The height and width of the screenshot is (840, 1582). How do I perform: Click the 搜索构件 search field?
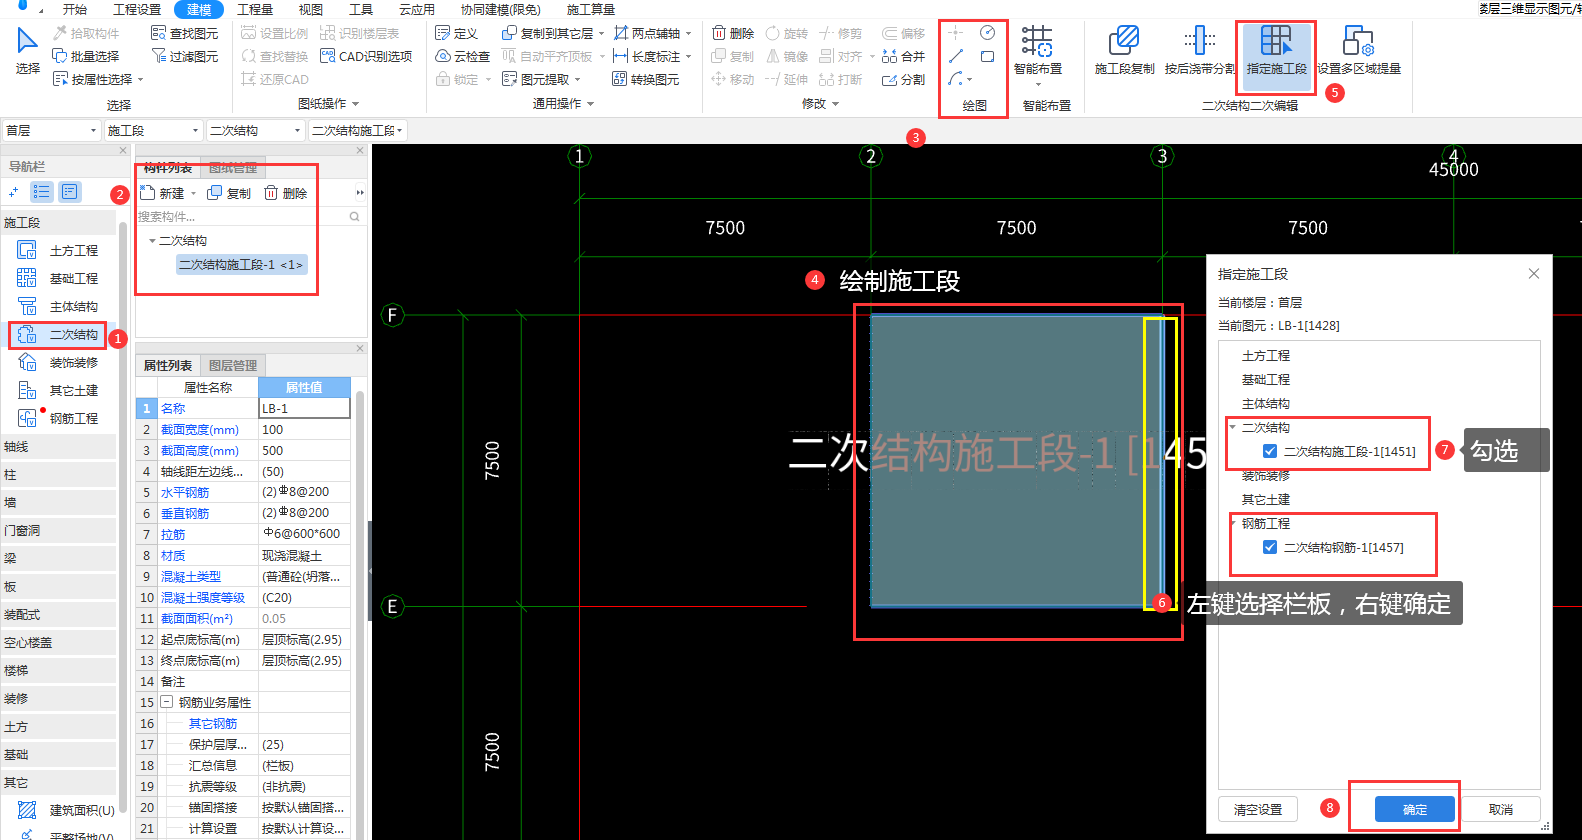point(248,217)
